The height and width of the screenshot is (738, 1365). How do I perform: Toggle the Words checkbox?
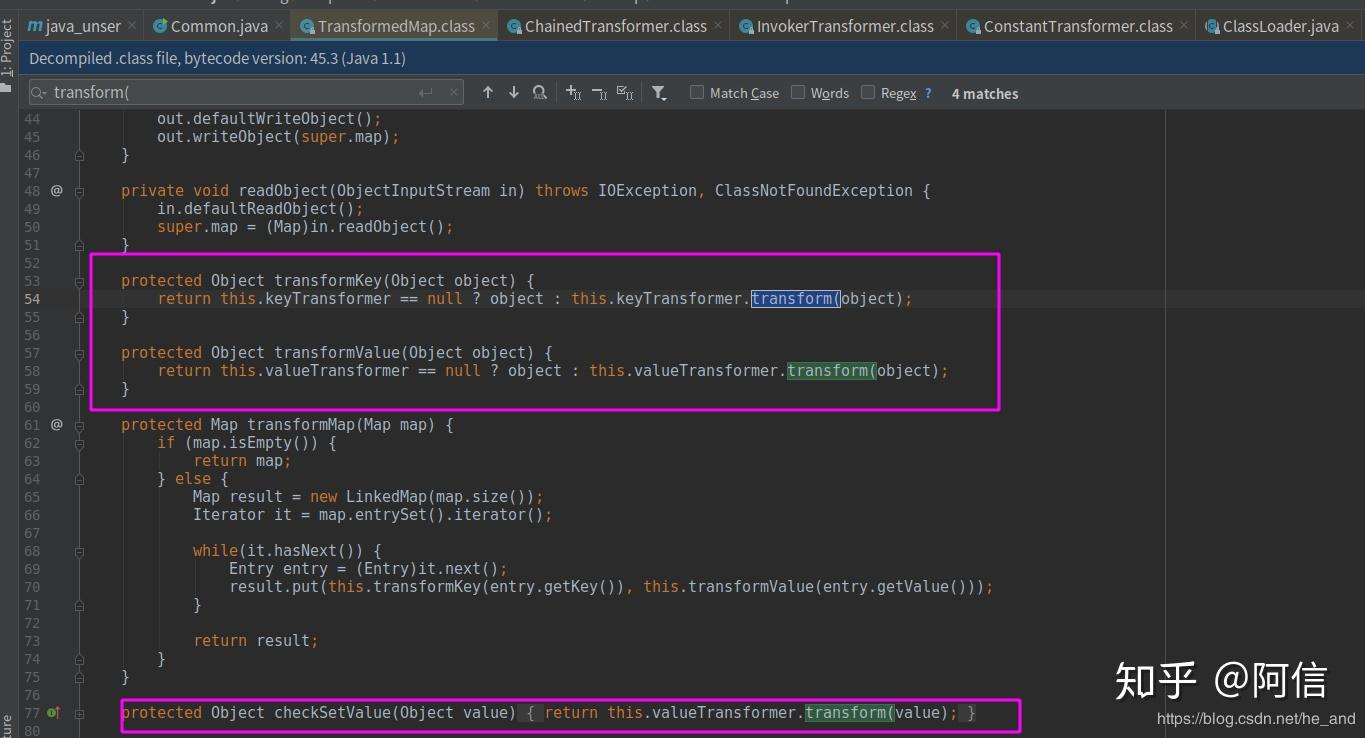[x=798, y=93]
